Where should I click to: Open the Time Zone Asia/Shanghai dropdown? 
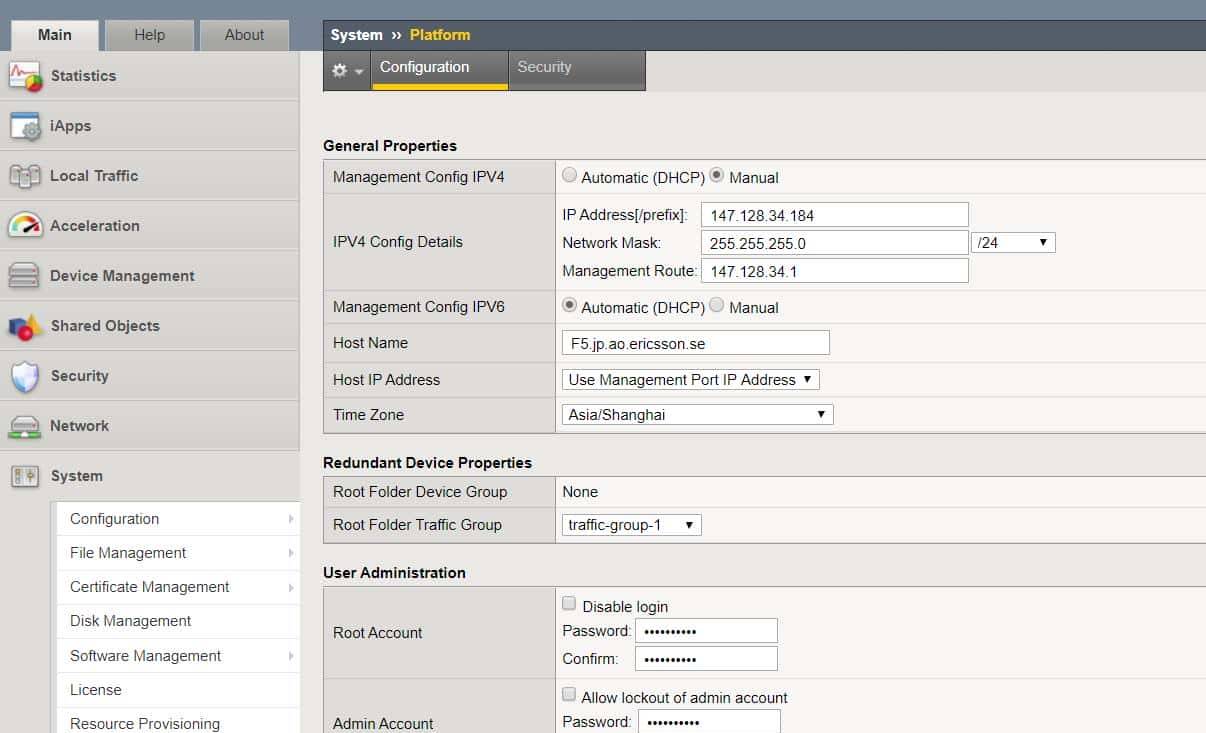697,414
